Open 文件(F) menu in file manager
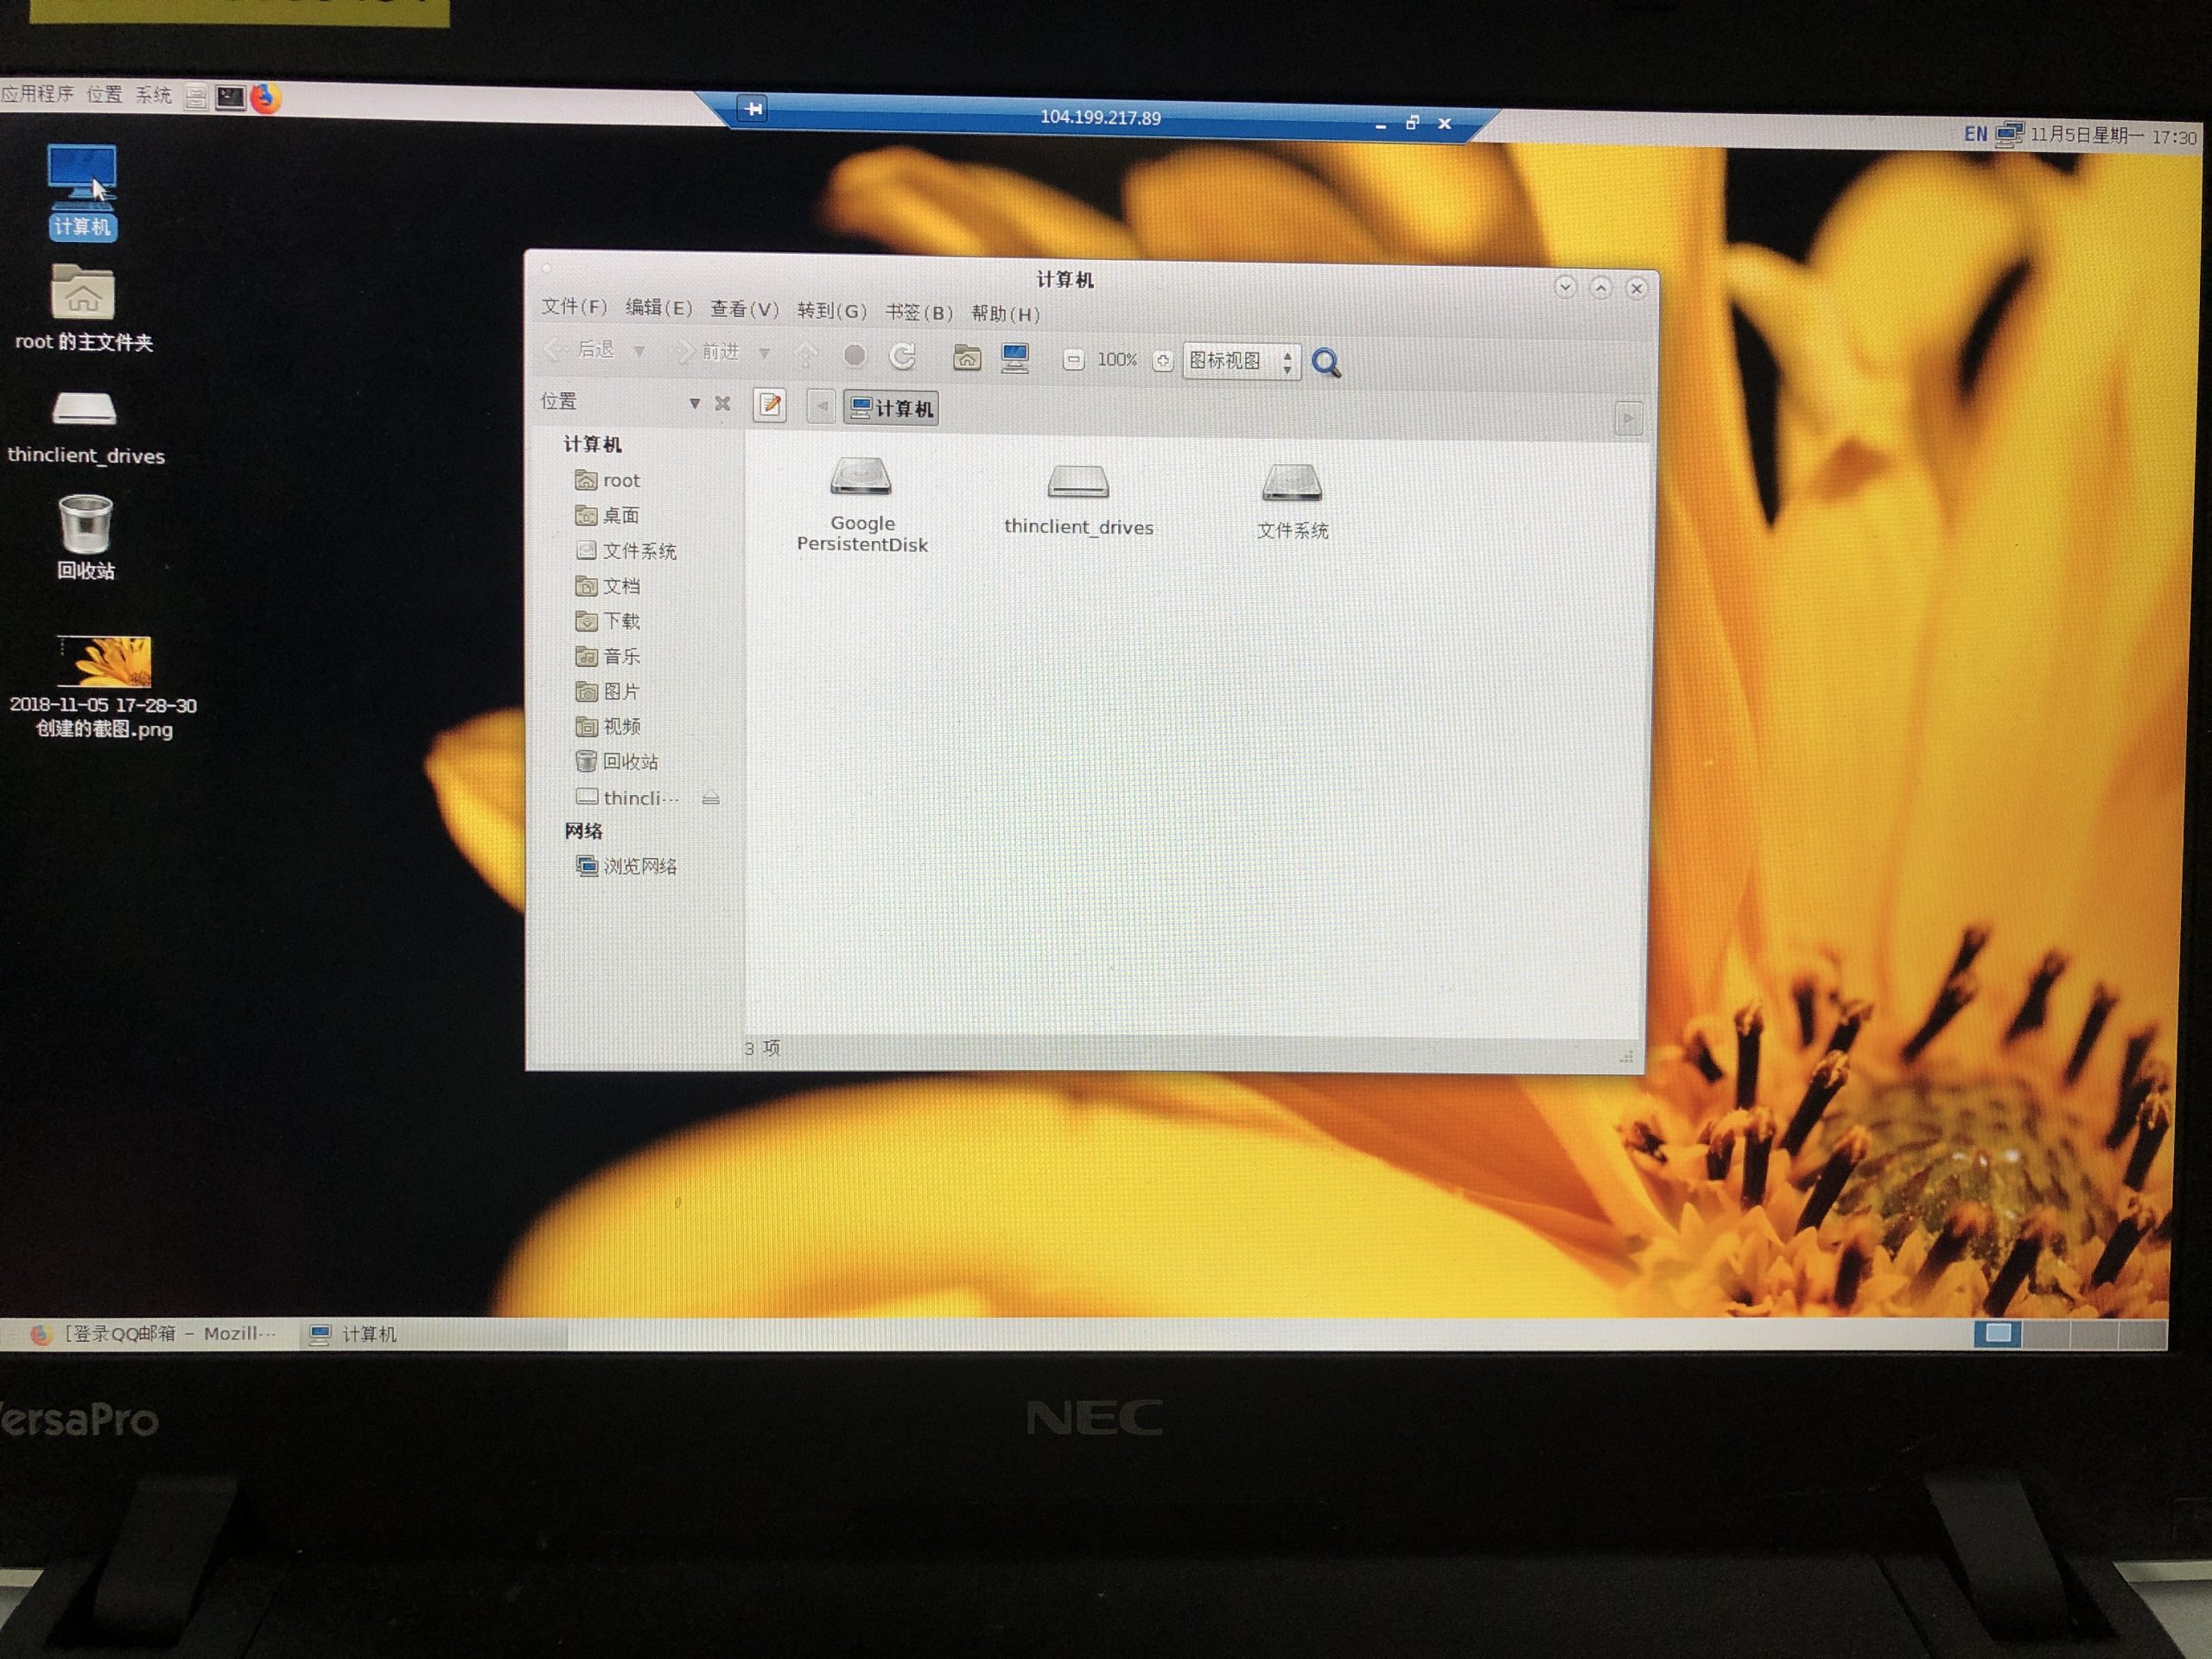The width and height of the screenshot is (2212, 1659). tap(574, 307)
